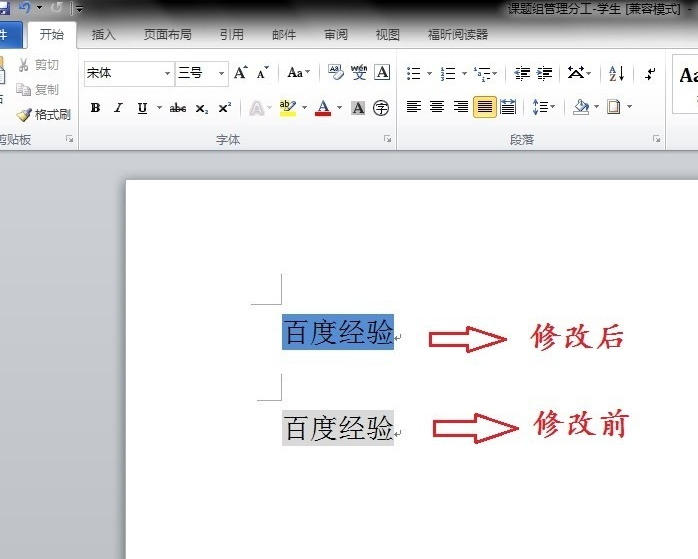
Task: Open the Underline style dropdown arrow
Action: 159,108
